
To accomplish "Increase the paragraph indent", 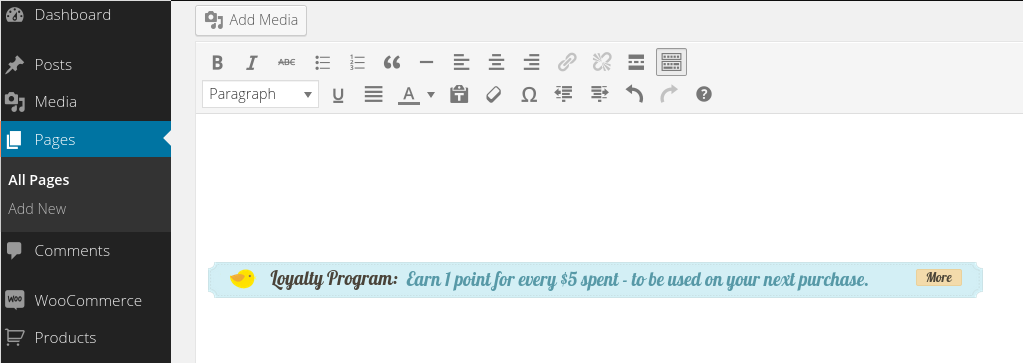I will click(x=599, y=95).
